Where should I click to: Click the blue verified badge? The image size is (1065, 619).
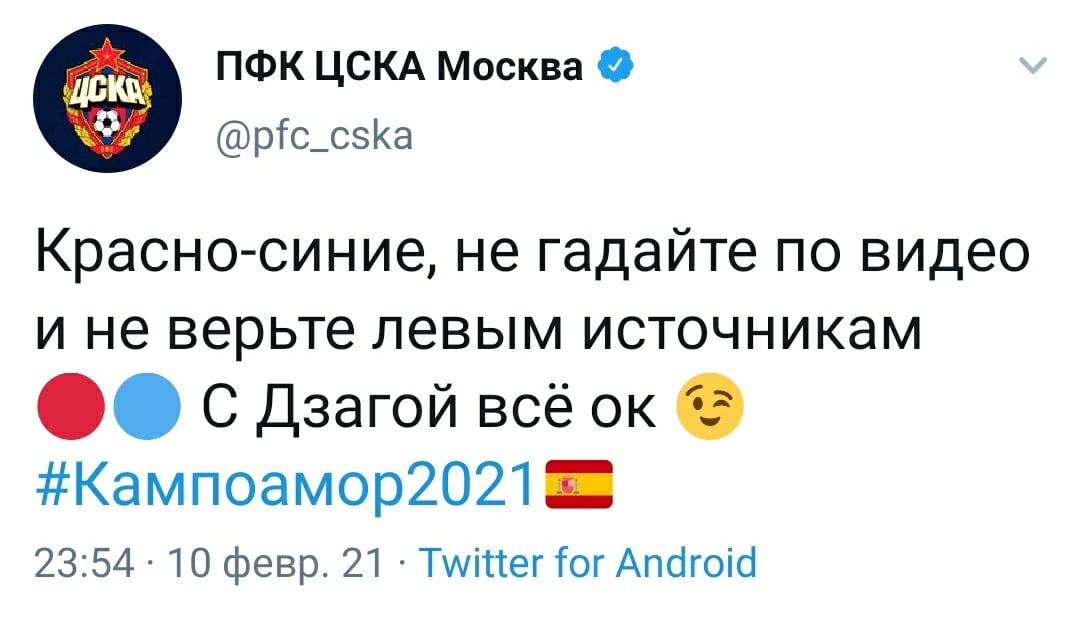(615, 65)
